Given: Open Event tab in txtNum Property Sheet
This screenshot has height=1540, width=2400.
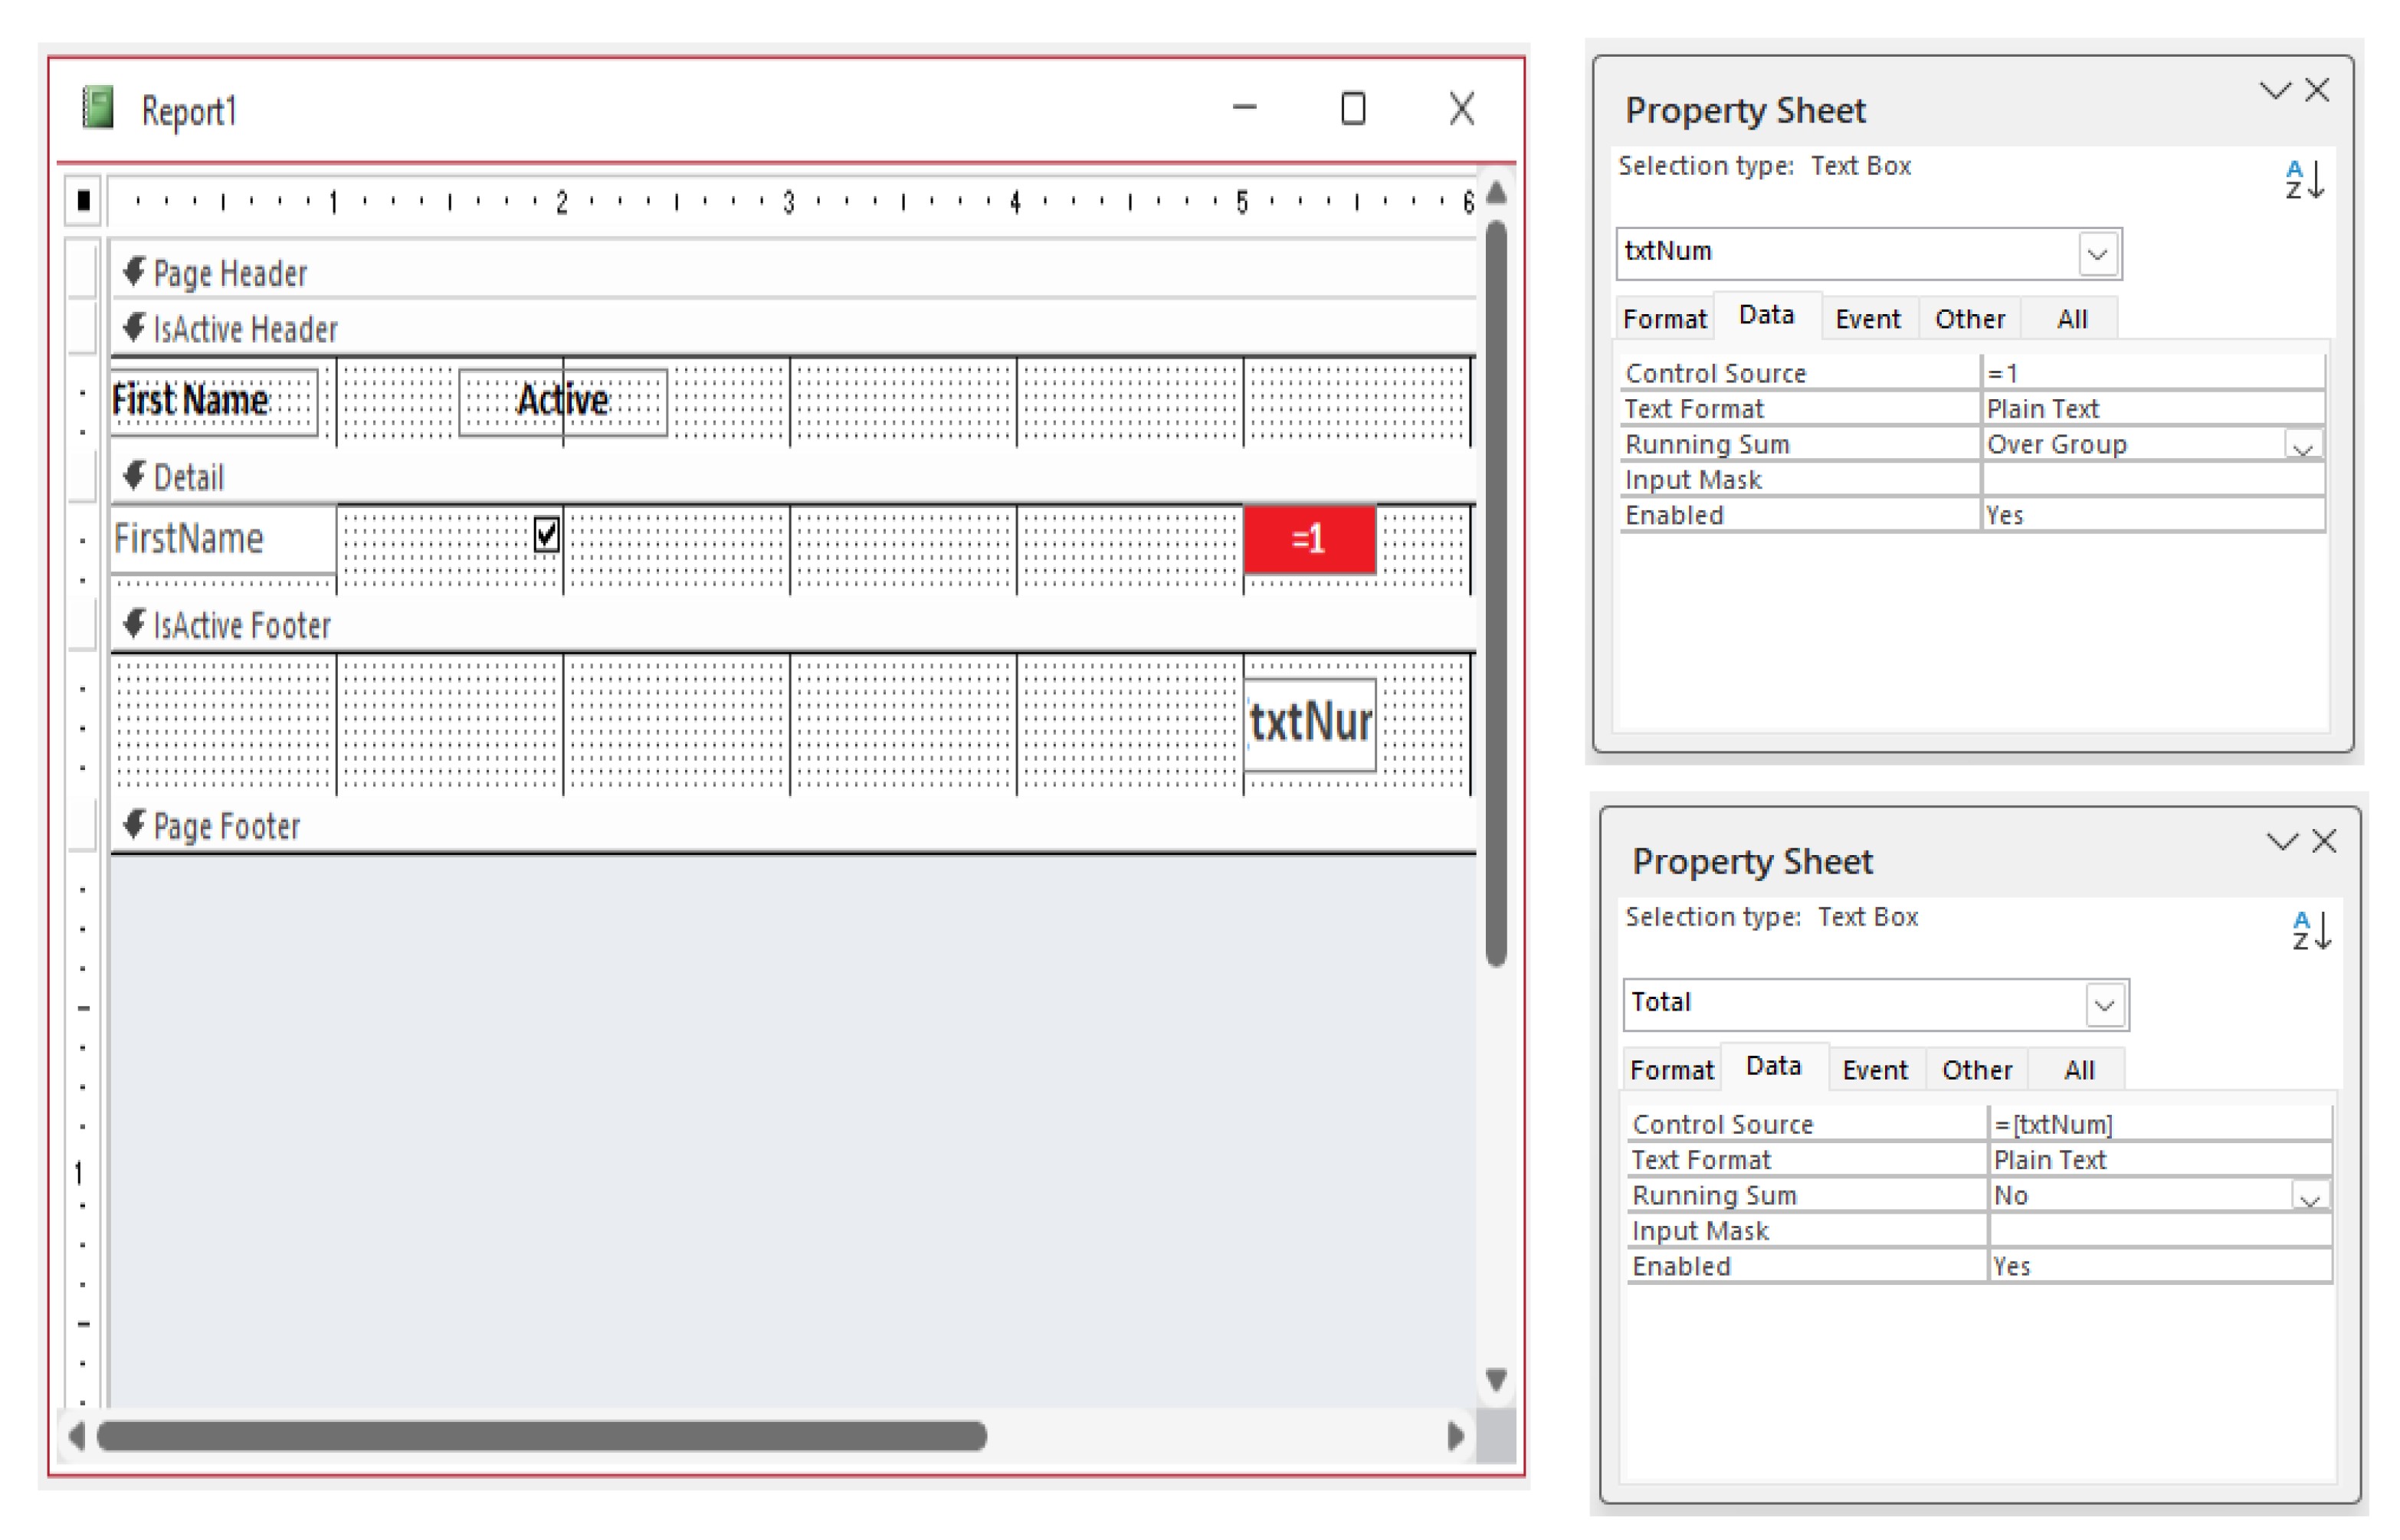Looking at the screenshot, I should click(x=1867, y=319).
